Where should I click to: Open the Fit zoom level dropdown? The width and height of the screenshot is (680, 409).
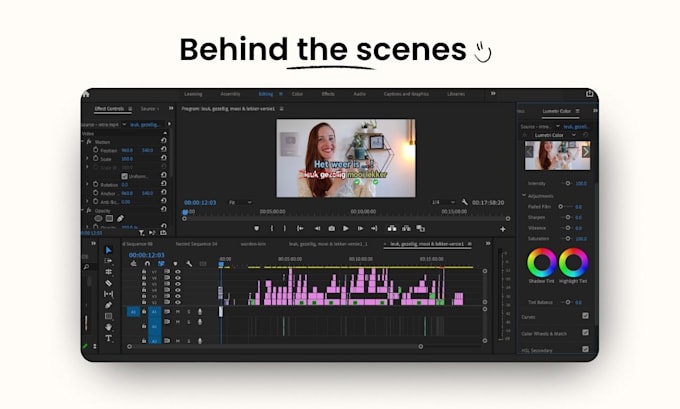(240, 202)
